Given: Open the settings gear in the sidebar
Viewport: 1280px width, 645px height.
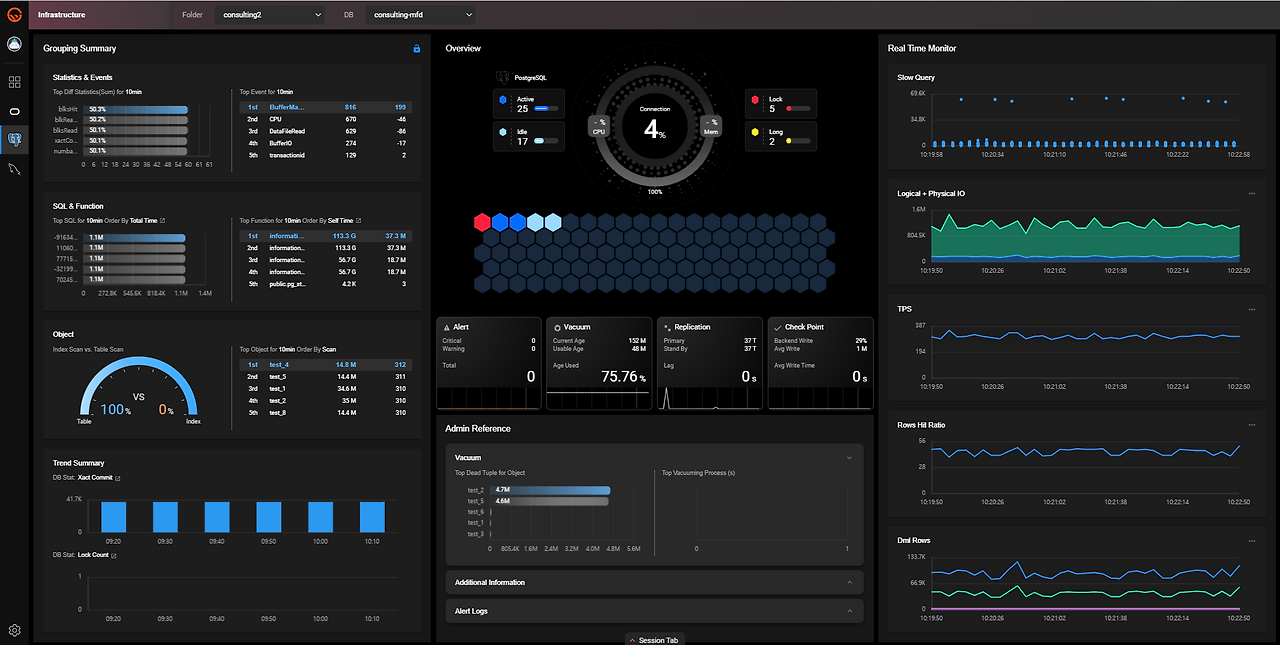Looking at the screenshot, I should pyautogui.click(x=15, y=630).
